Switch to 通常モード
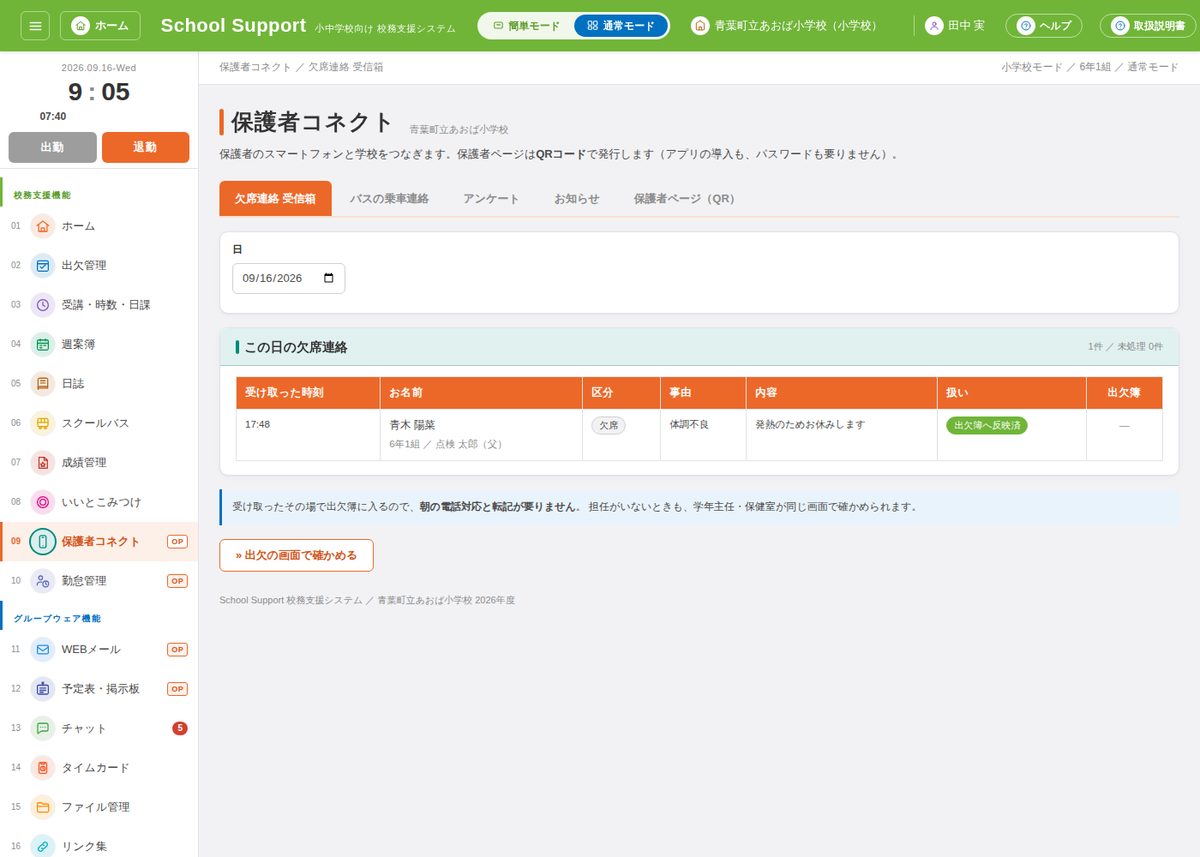This screenshot has width=1200, height=857. [621, 25]
